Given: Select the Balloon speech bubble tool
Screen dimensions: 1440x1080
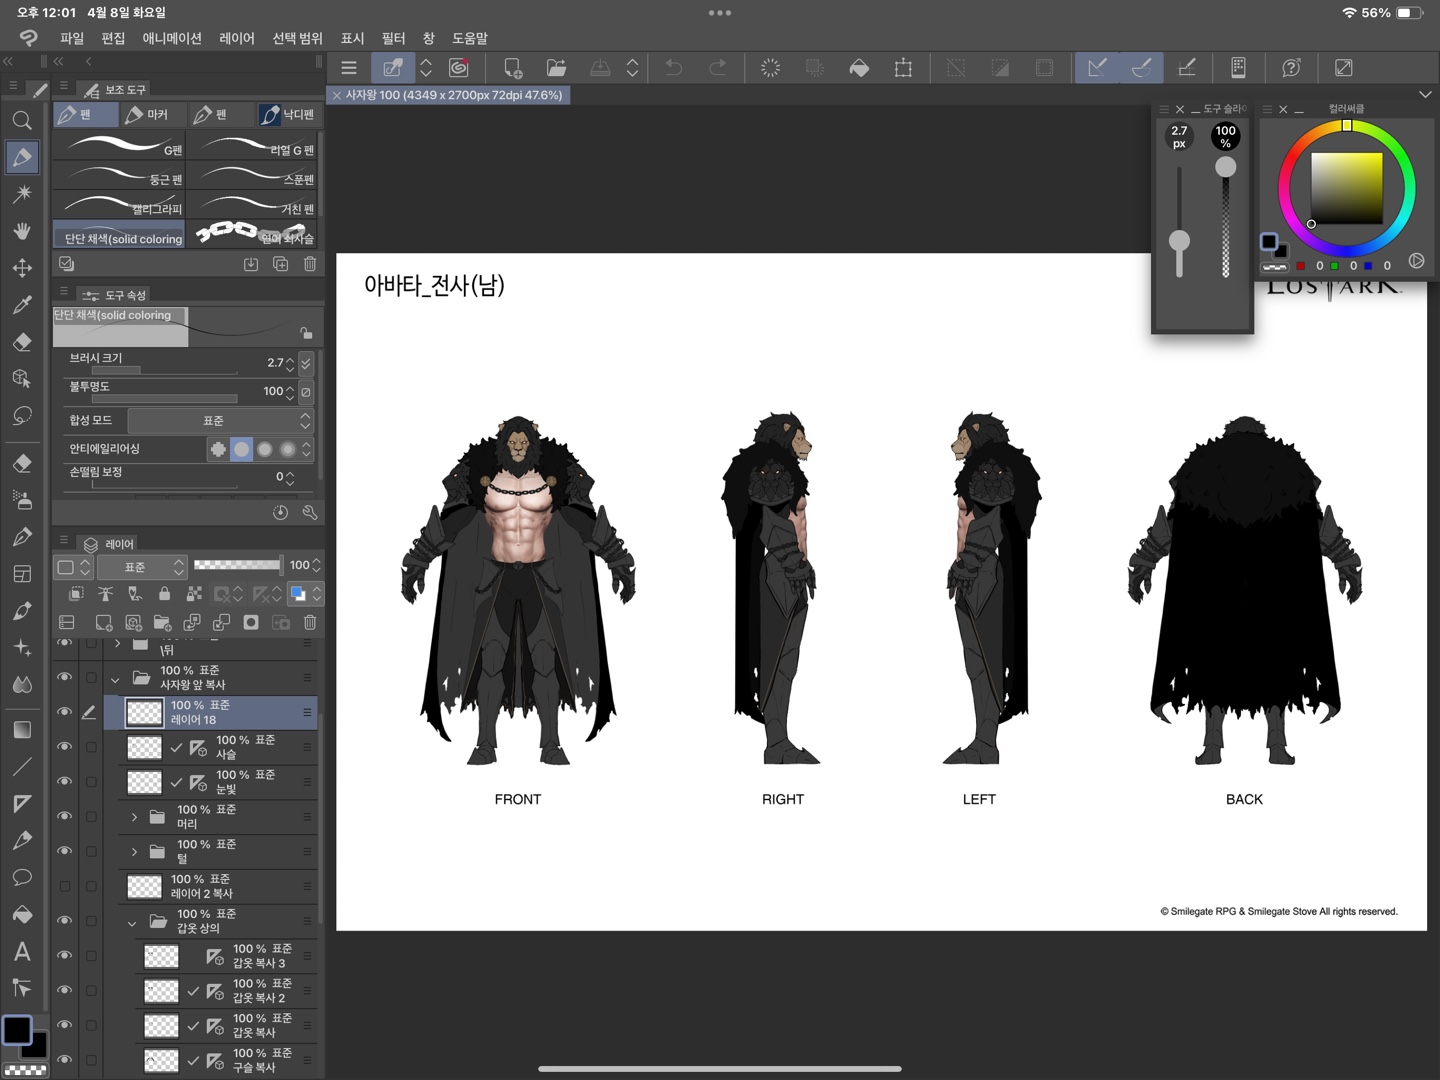Looking at the screenshot, I should [22, 878].
